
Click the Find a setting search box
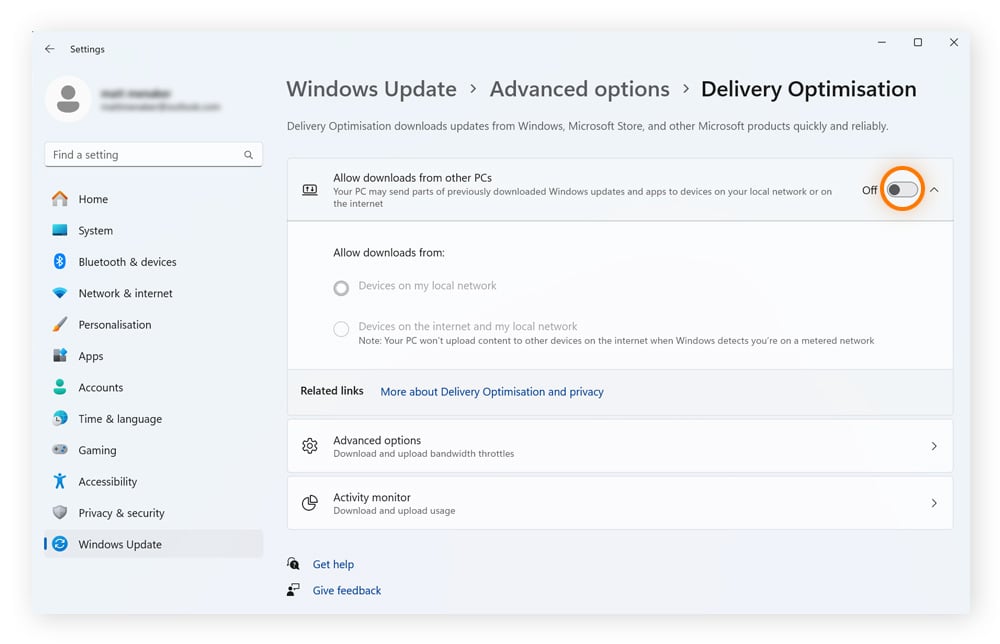(145, 155)
